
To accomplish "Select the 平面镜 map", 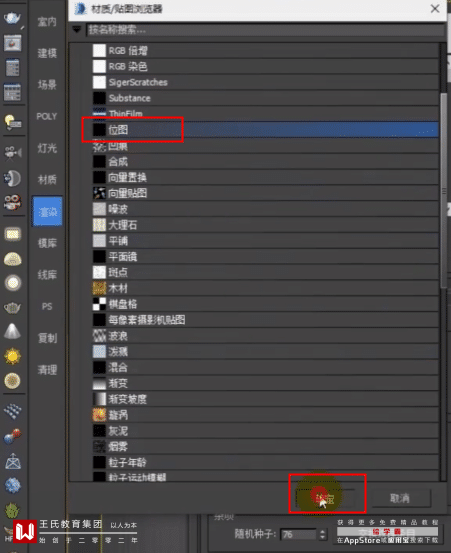I will (265, 256).
